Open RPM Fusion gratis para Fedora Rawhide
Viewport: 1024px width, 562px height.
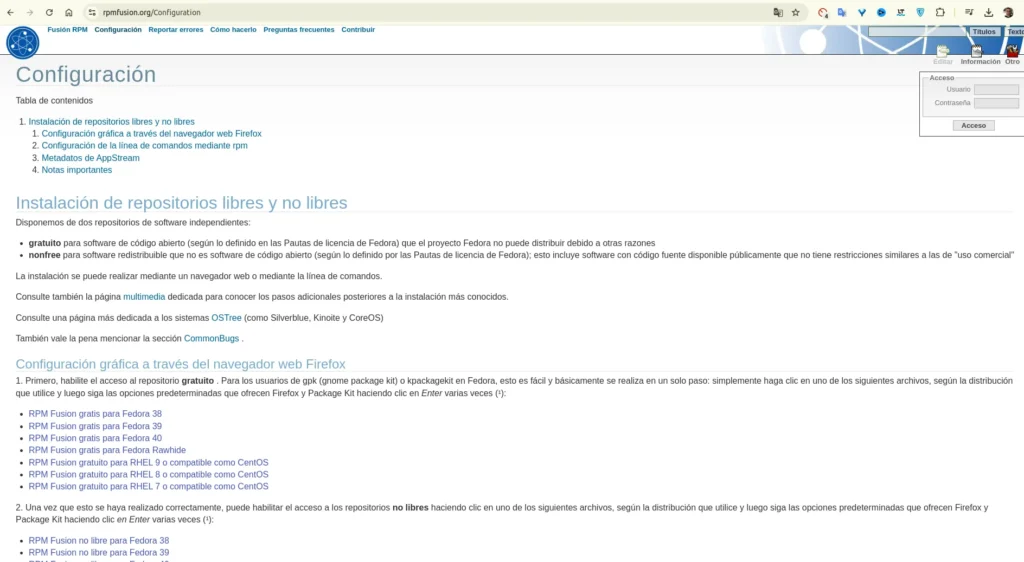coord(107,450)
